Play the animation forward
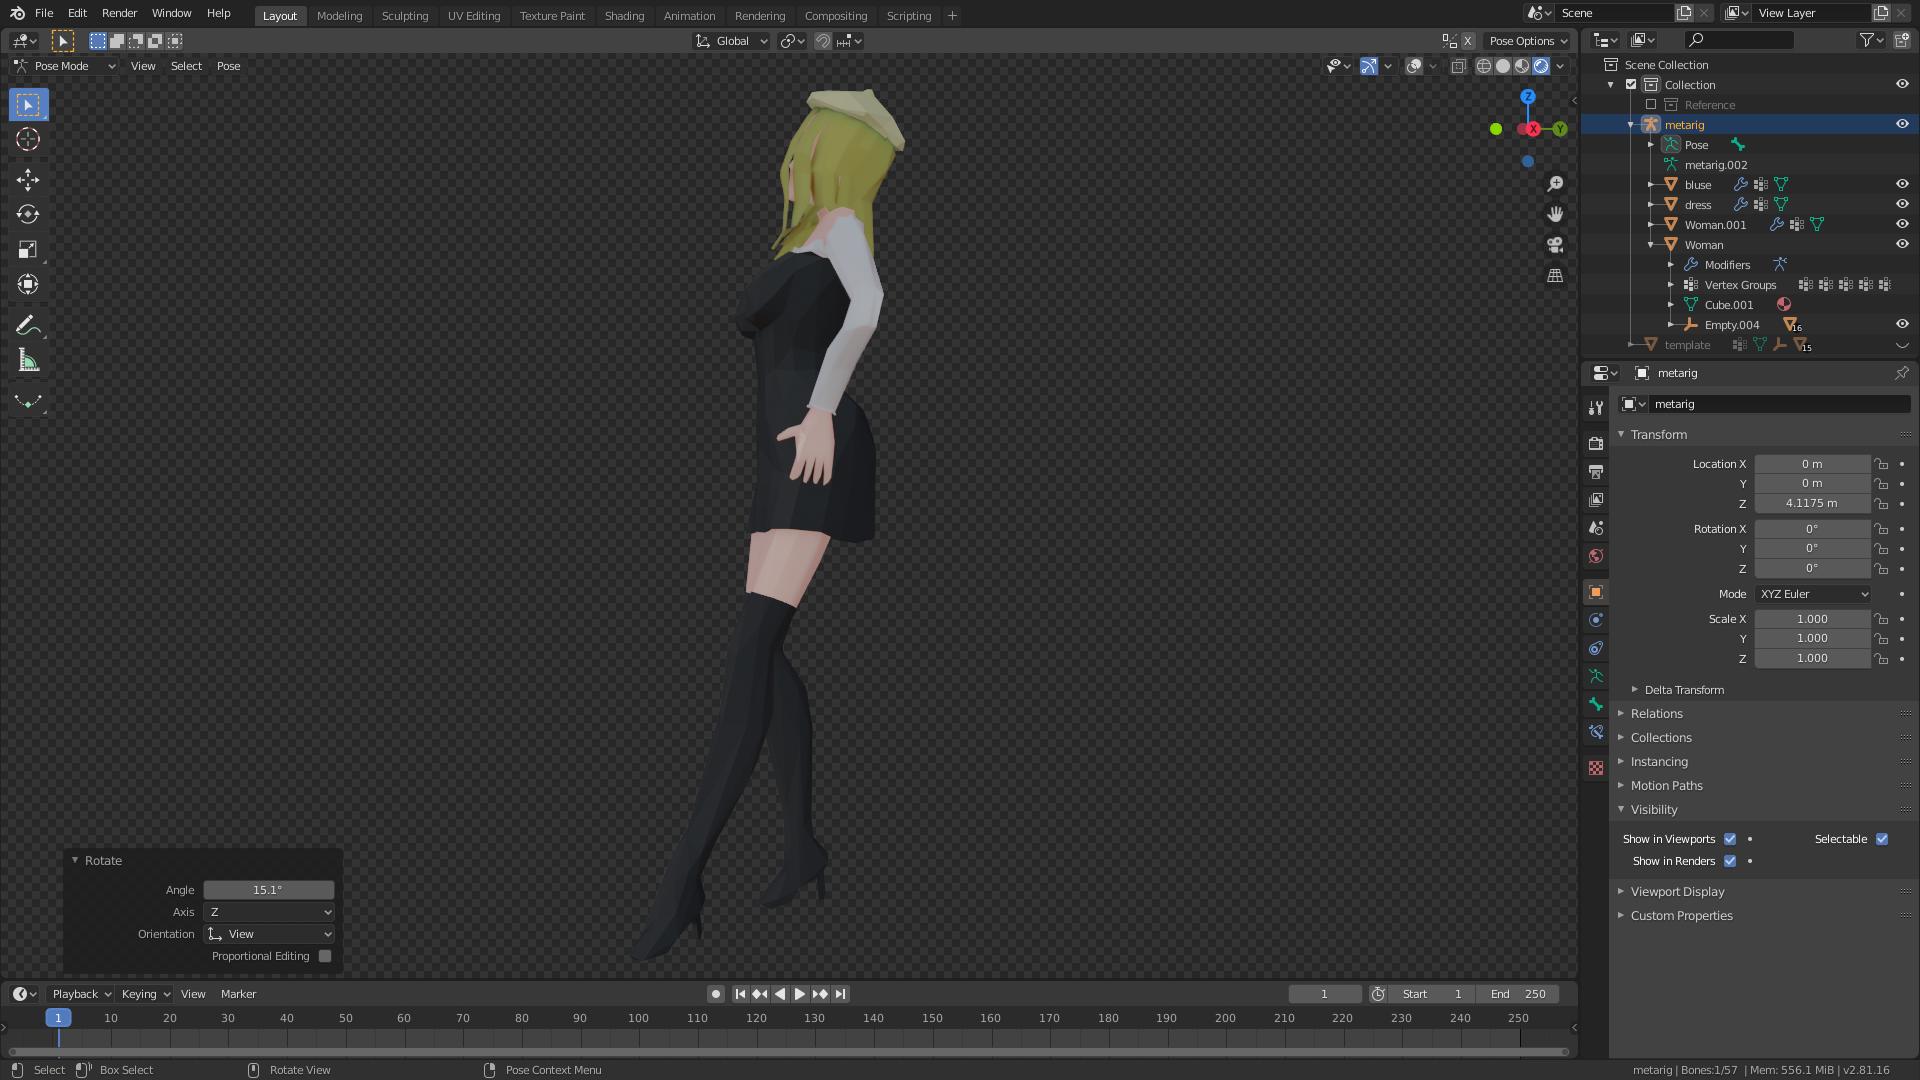The height and width of the screenshot is (1080, 1920). [x=800, y=994]
